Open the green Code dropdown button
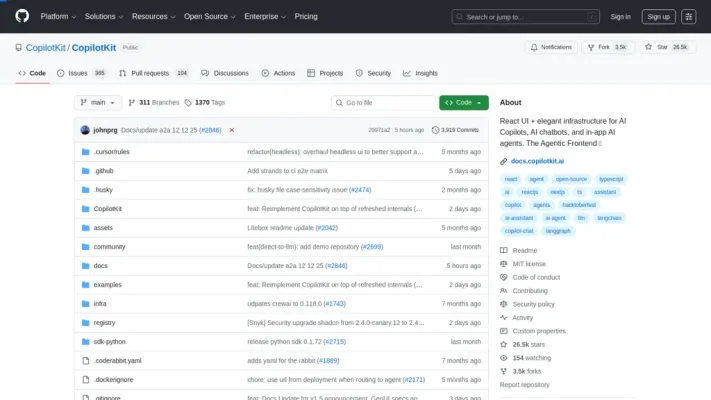Screen dimensions: 711x400 (x=463, y=102)
